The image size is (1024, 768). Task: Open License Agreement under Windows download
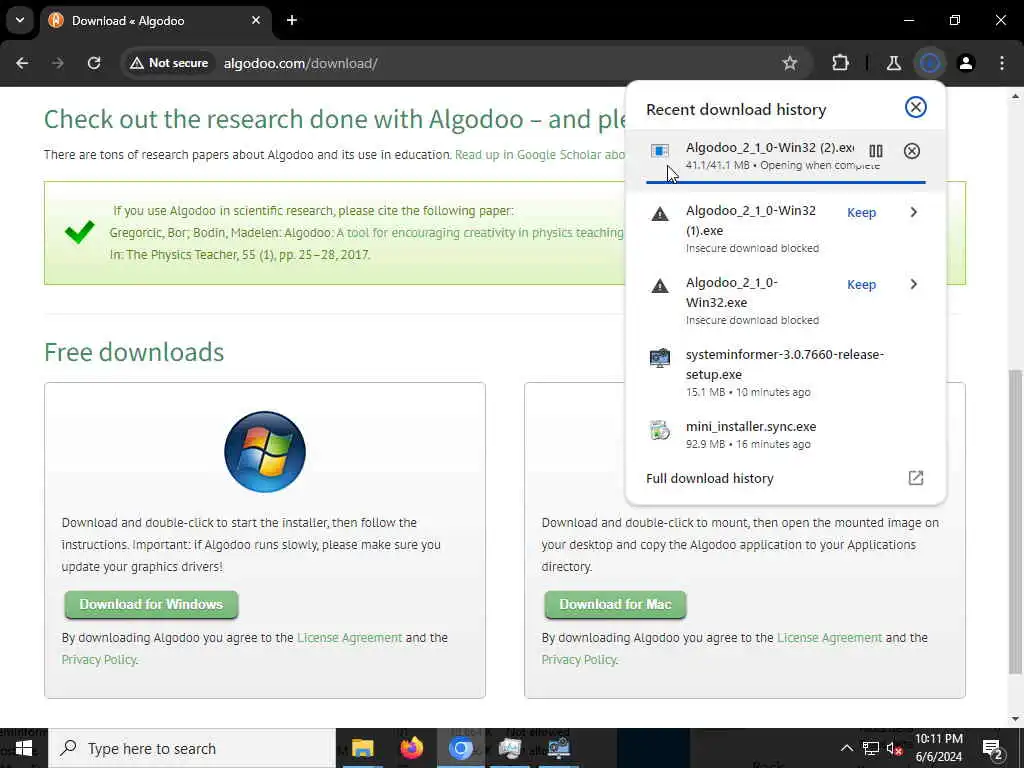(349, 638)
